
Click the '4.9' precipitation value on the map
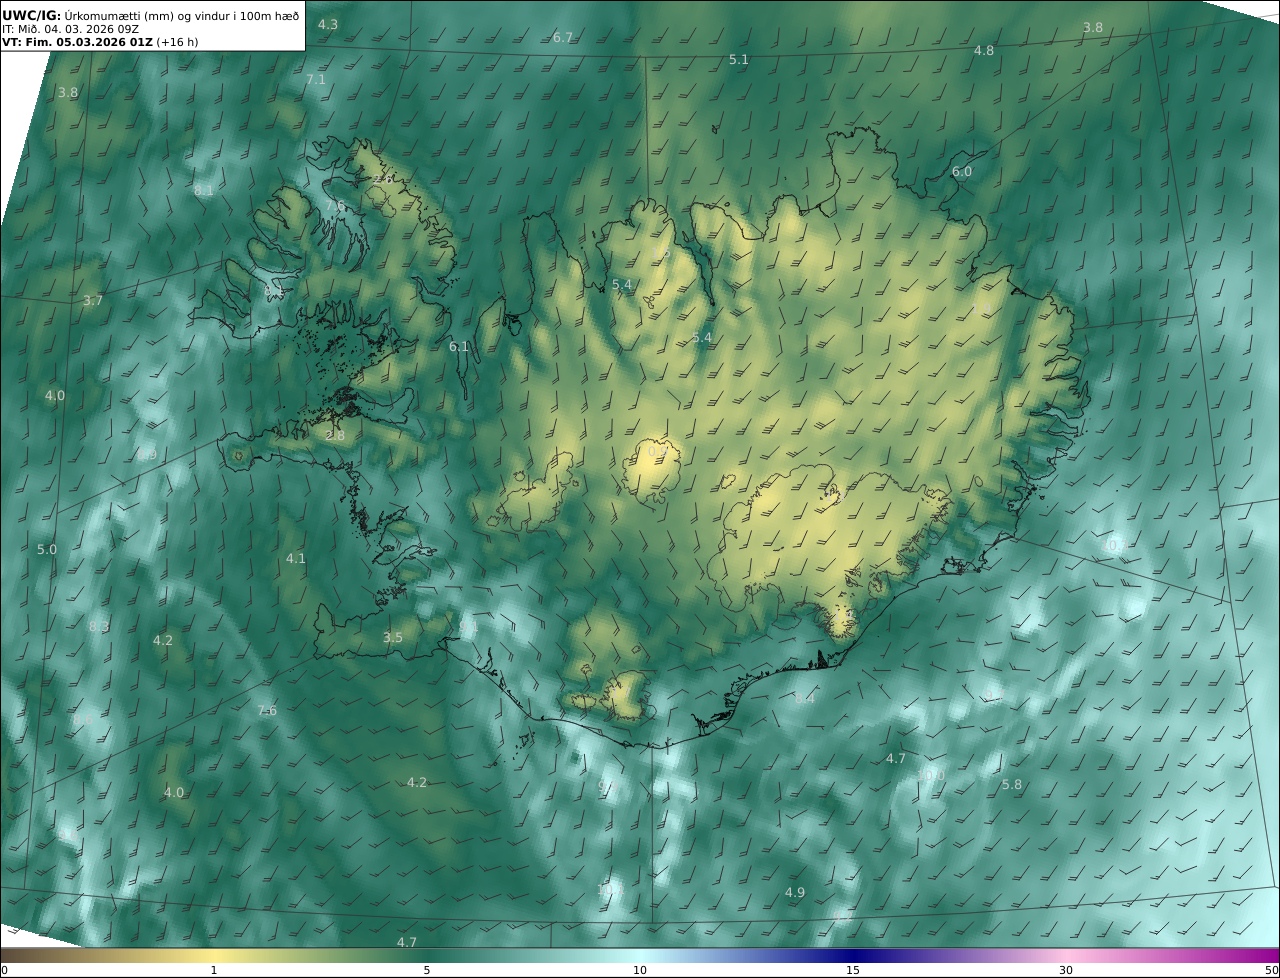tap(795, 892)
